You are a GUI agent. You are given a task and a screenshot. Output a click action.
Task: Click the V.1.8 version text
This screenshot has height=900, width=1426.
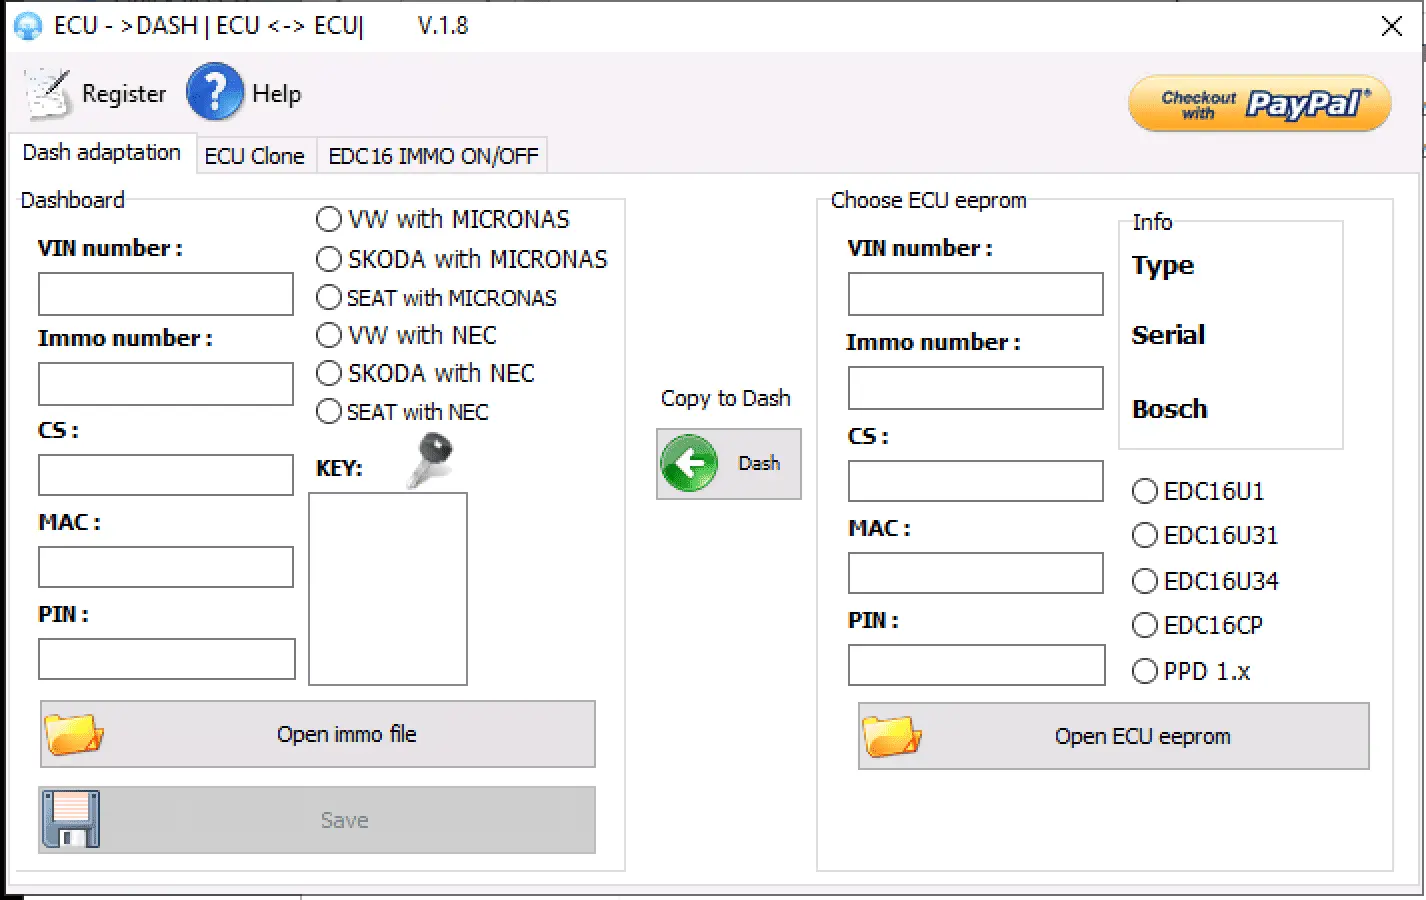click(x=443, y=26)
